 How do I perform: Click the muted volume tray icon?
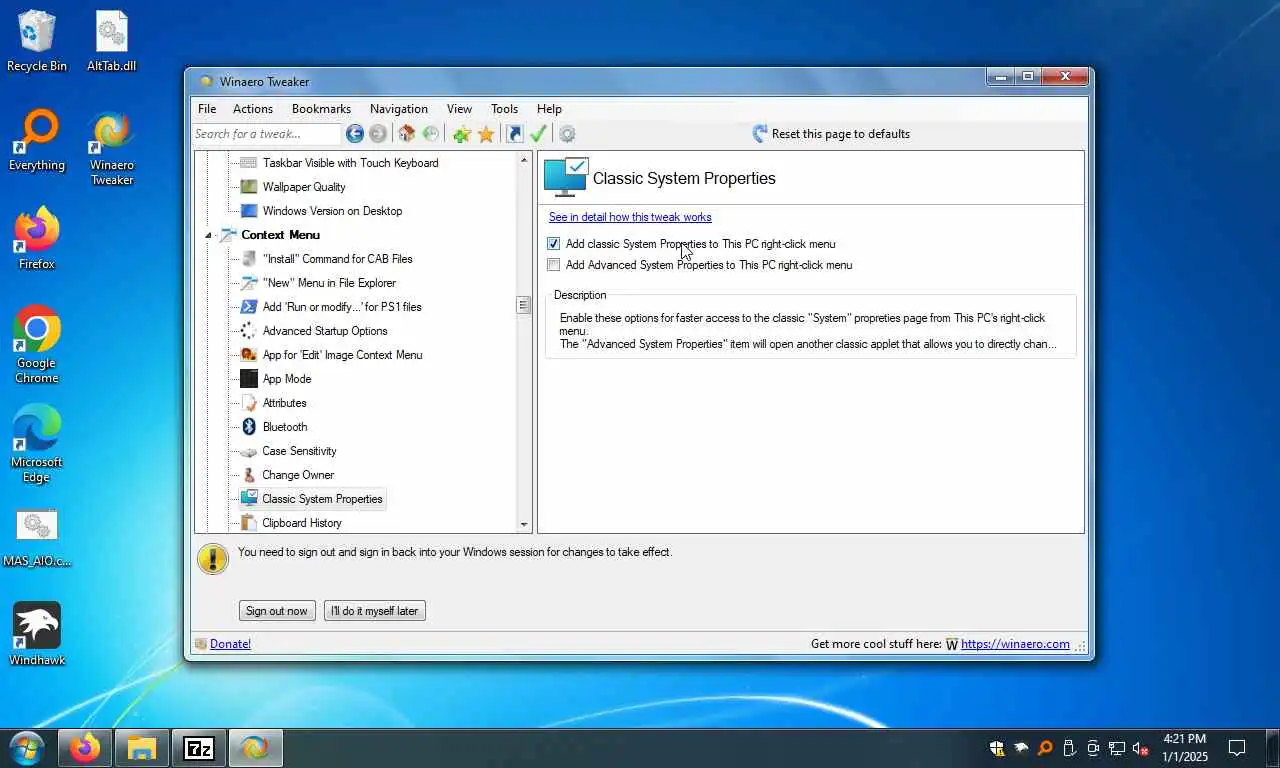1140,748
